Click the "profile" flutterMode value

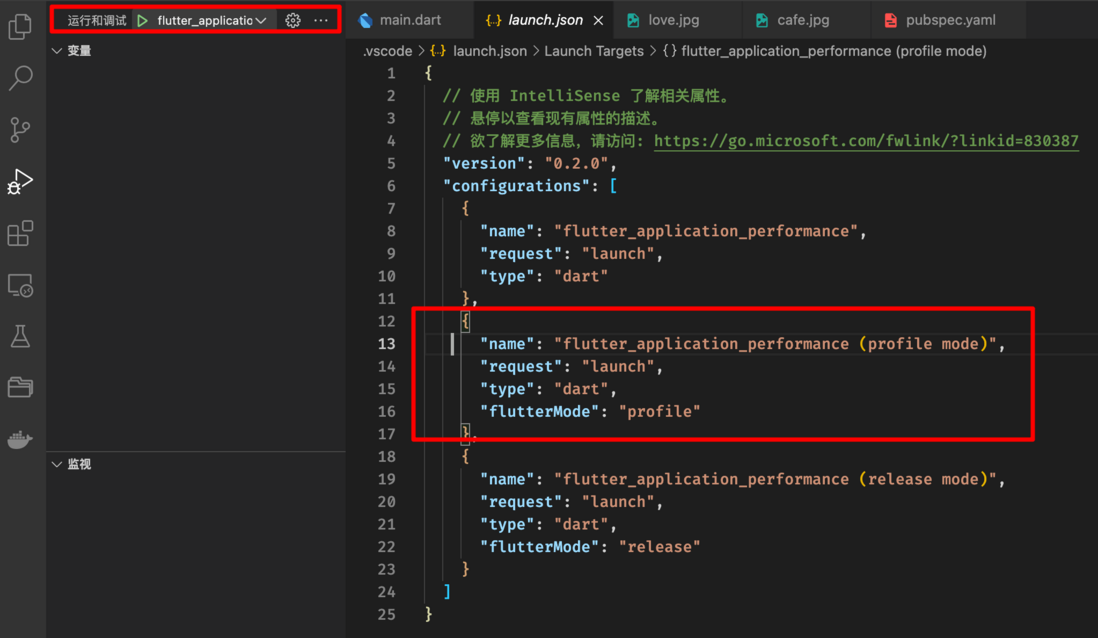tap(659, 411)
